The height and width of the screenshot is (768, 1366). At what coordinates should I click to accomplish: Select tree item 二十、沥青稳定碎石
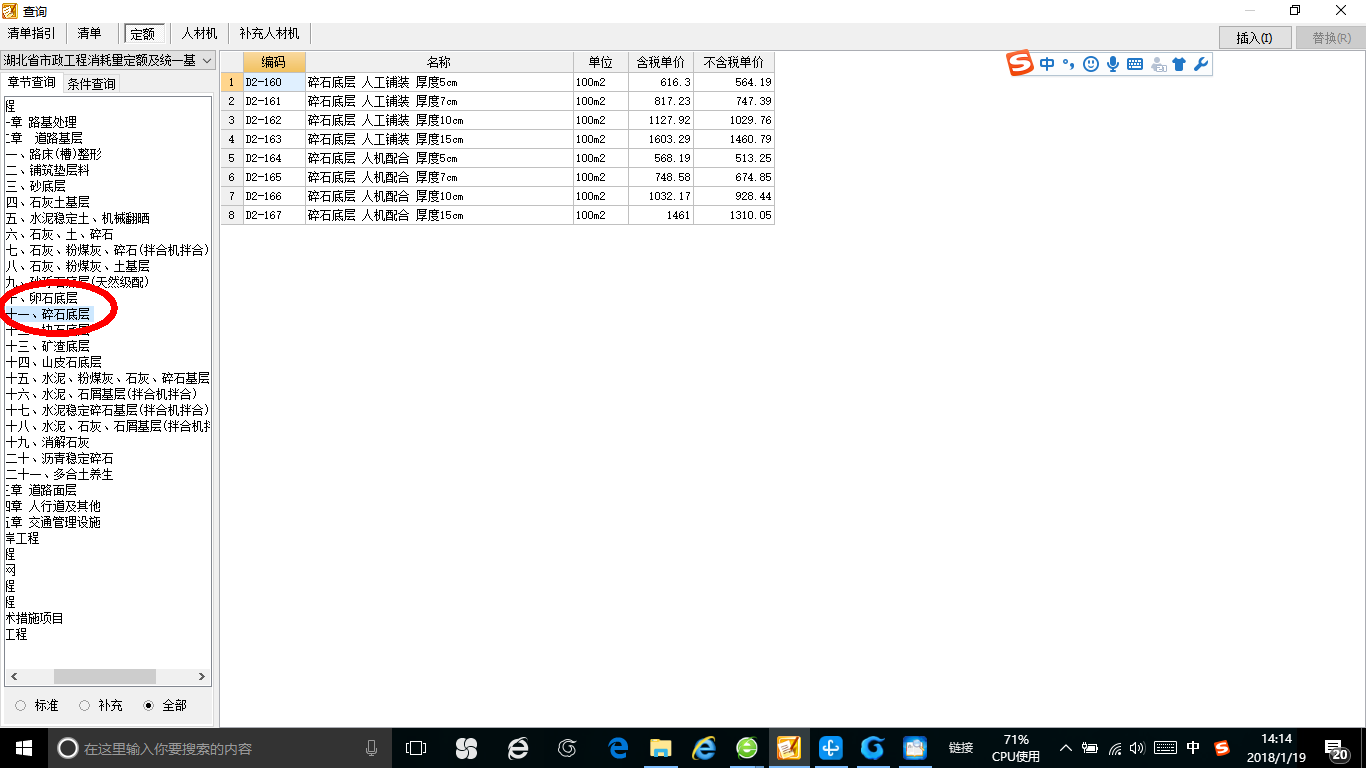coord(60,458)
